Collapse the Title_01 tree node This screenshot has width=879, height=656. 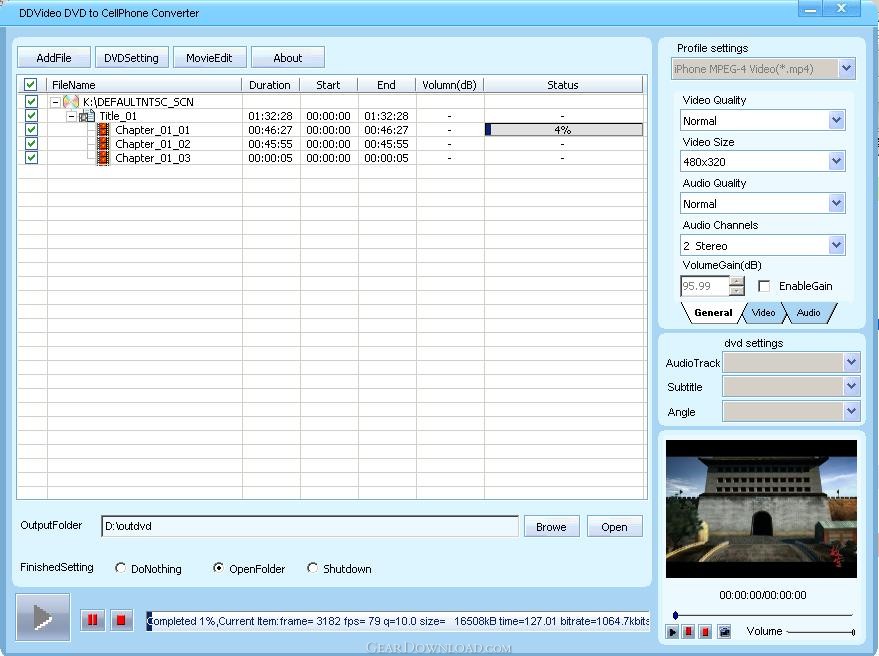(x=72, y=116)
